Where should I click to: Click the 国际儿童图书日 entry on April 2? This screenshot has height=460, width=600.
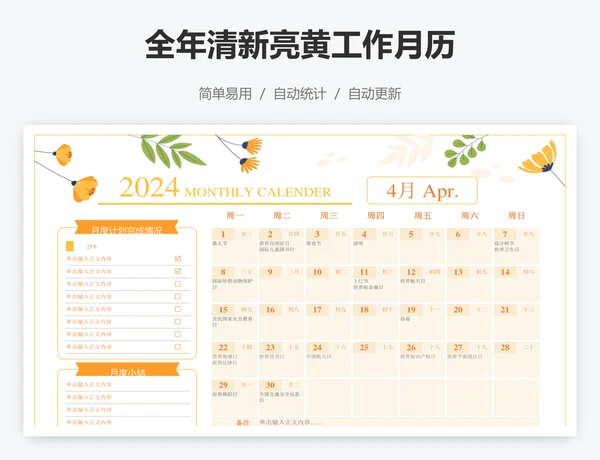[x=277, y=250]
